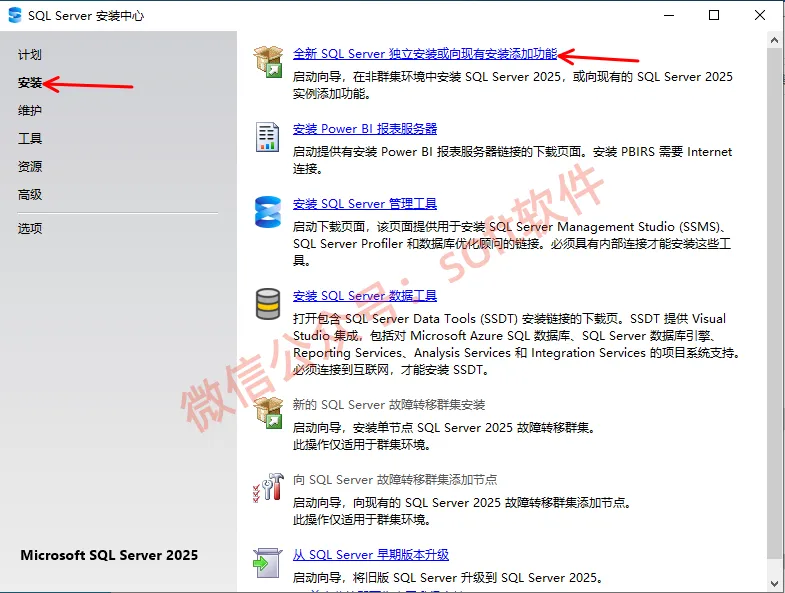The image size is (785, 593).
Task: Open 安装 Power BI 报表服务器 link
Action: [x=364, y=129]
